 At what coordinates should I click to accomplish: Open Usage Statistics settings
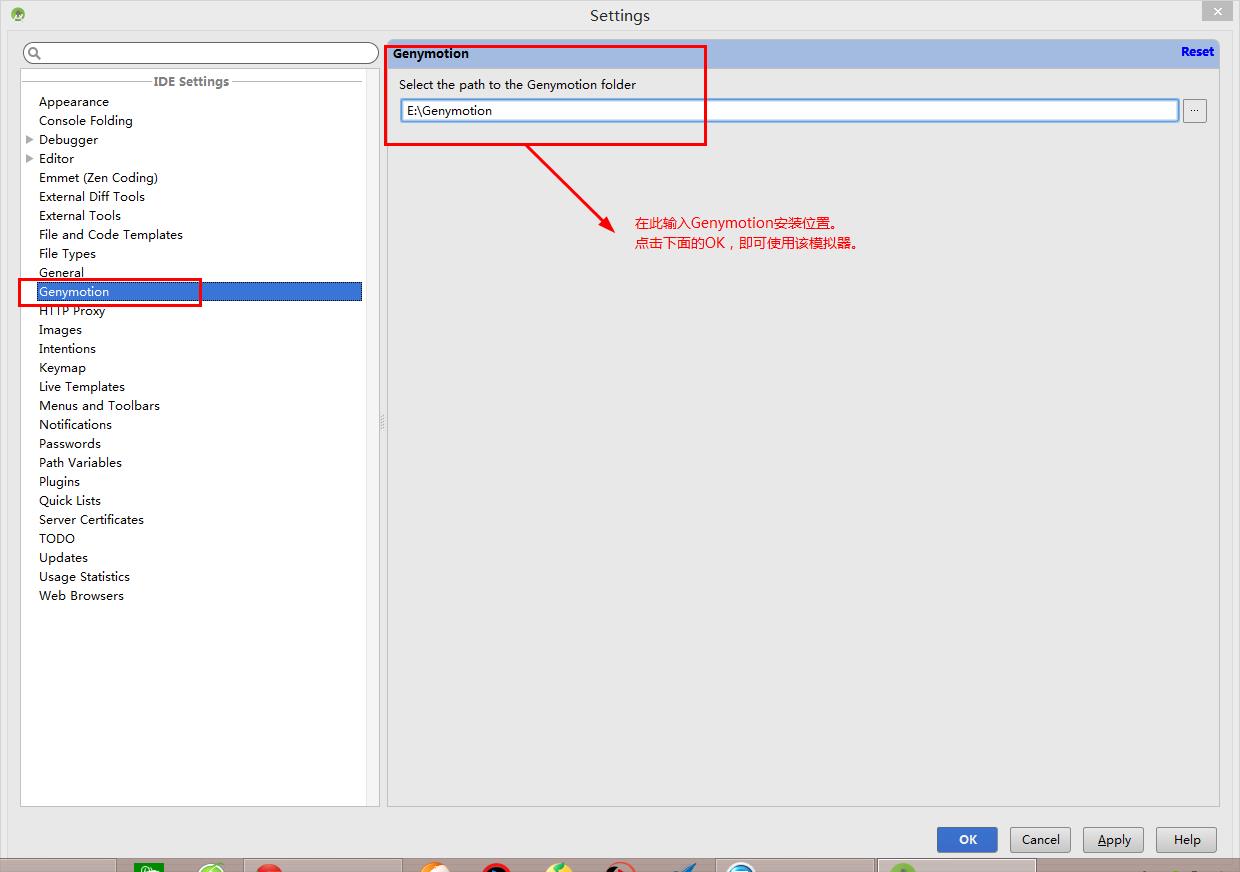[x=85, y=577]
